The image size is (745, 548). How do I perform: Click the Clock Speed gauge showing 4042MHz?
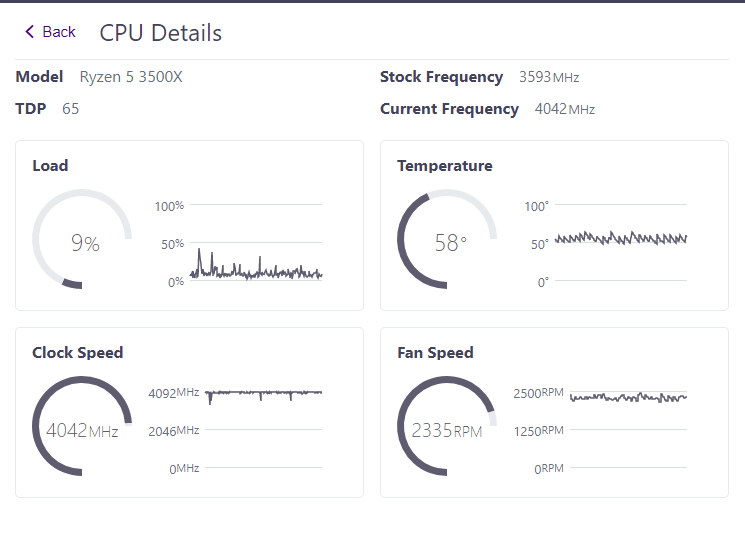(82, 430)
